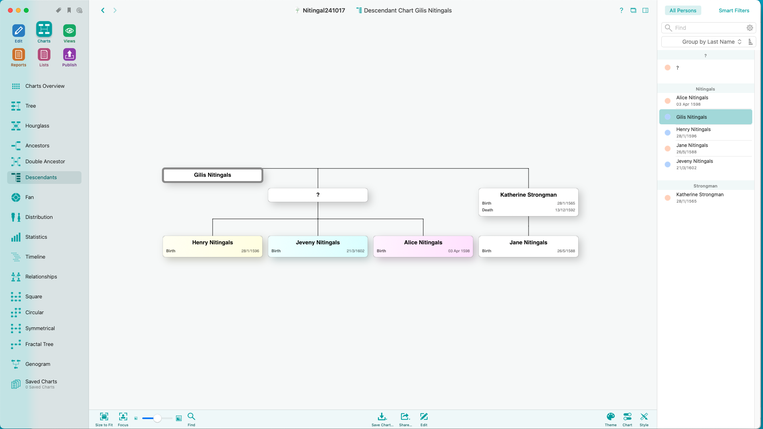The image size is (763, 429).
Task: Click the large zoom-in icon right of slider
Action: [x=179, y=418]
